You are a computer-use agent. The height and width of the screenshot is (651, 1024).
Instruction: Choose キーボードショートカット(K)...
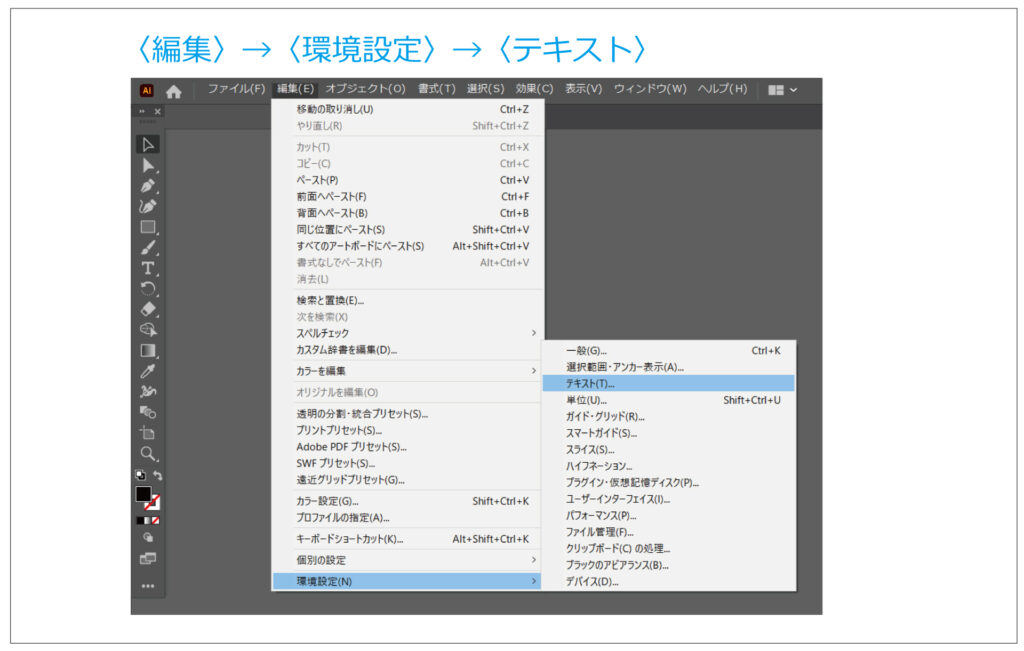tap(407, 539)
